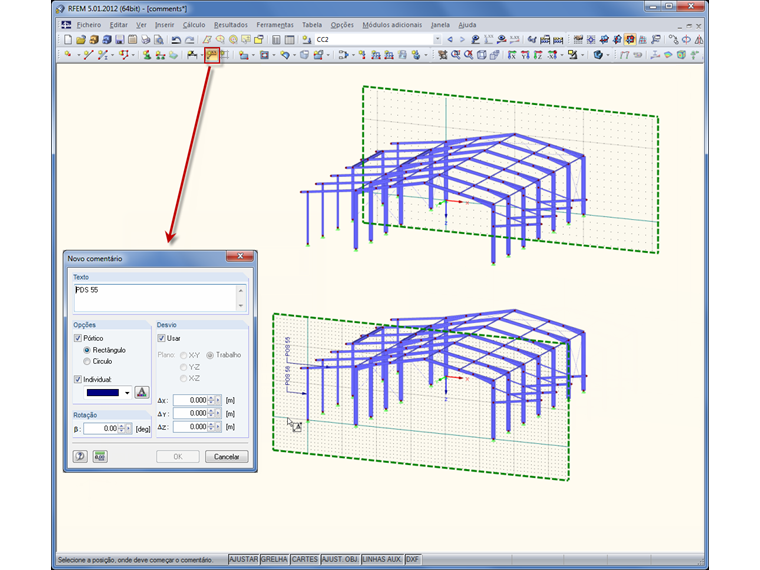Image resolution: width=760 pixels, height=570 pixels.
Task: Click the units and decimals icon
Action: point(100,456)
